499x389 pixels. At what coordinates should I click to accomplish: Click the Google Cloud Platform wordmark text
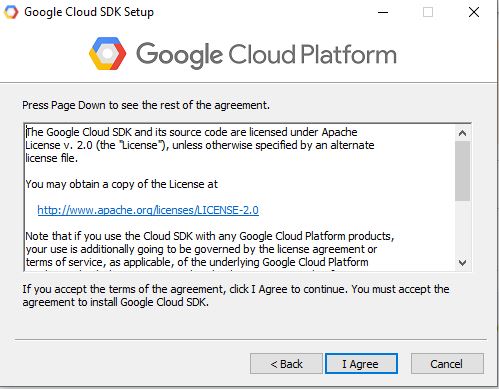click(266, 54)
